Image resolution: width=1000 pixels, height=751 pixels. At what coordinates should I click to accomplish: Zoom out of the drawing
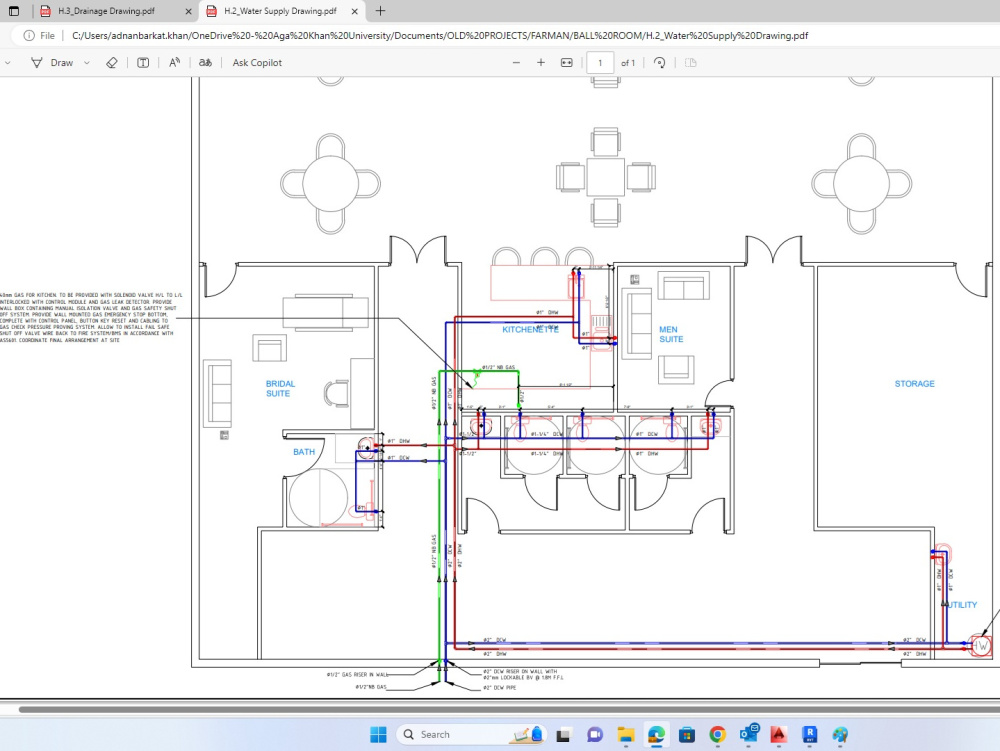(x=516, y=62)
